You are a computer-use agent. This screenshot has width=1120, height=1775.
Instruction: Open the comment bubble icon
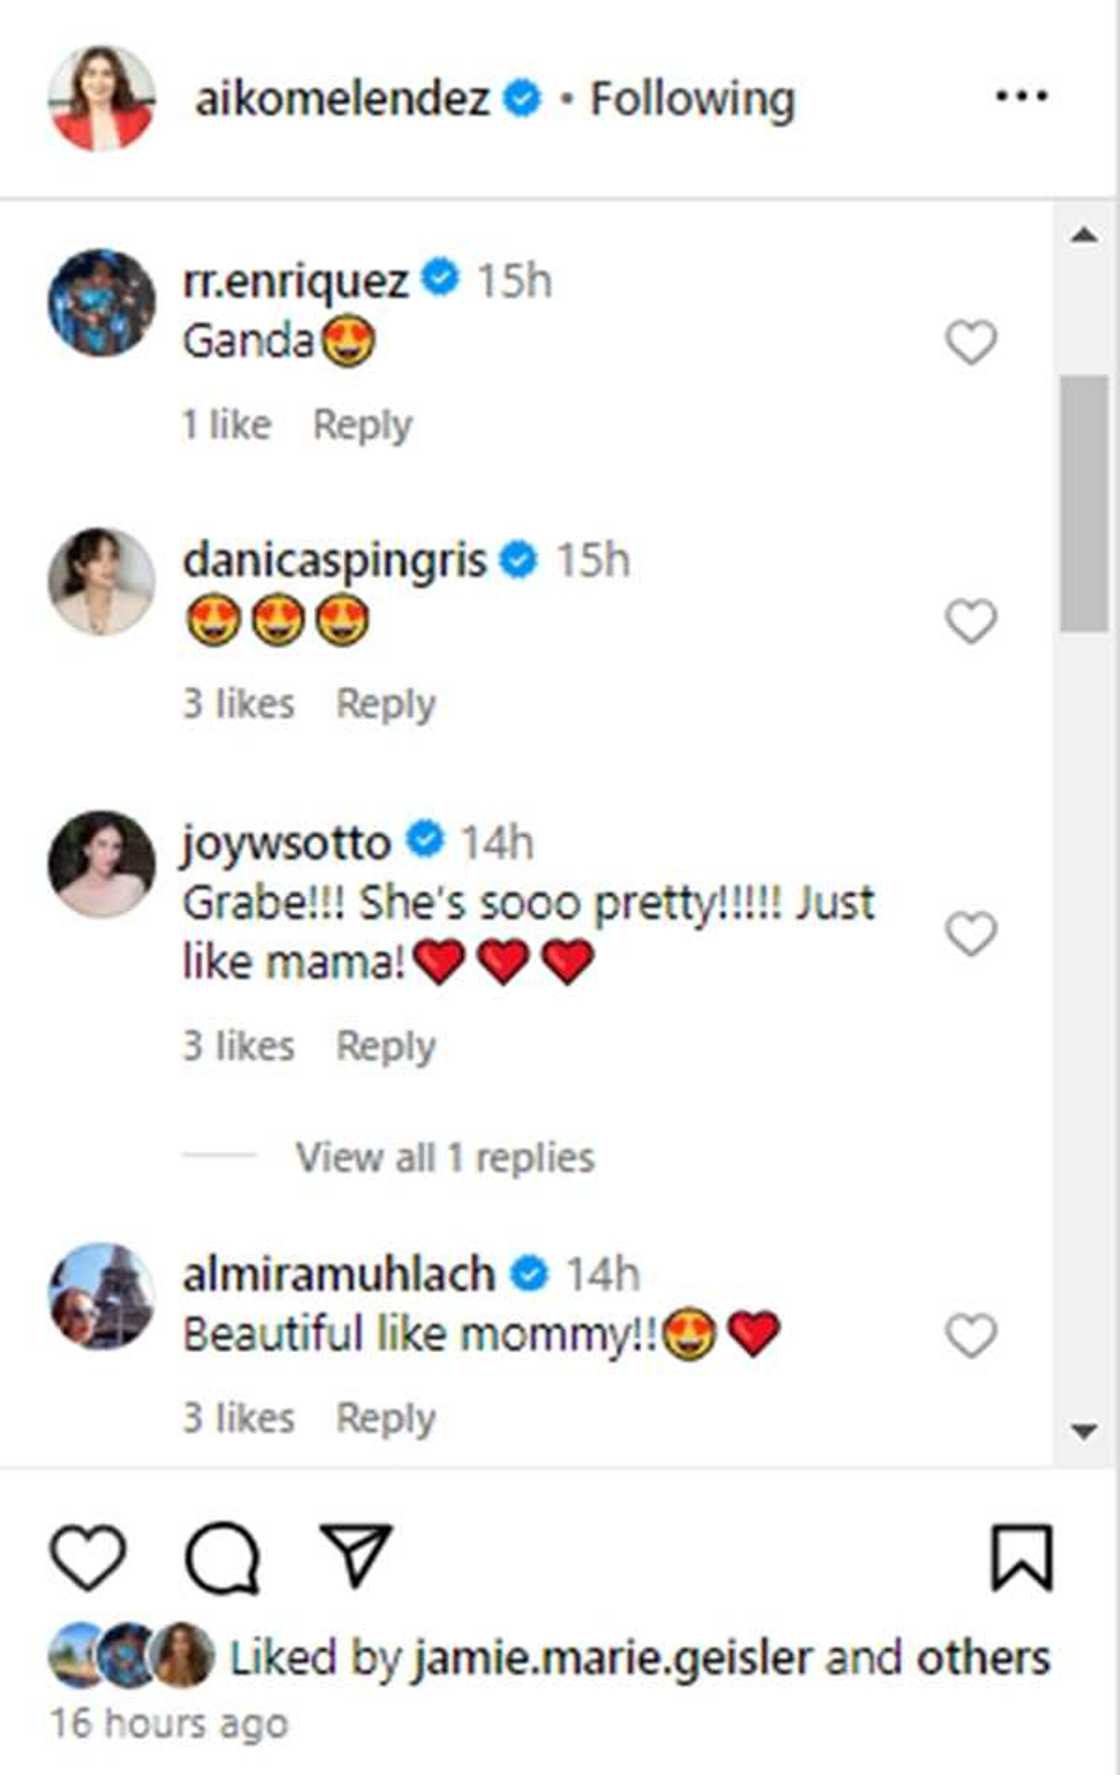coord(222,1557)
